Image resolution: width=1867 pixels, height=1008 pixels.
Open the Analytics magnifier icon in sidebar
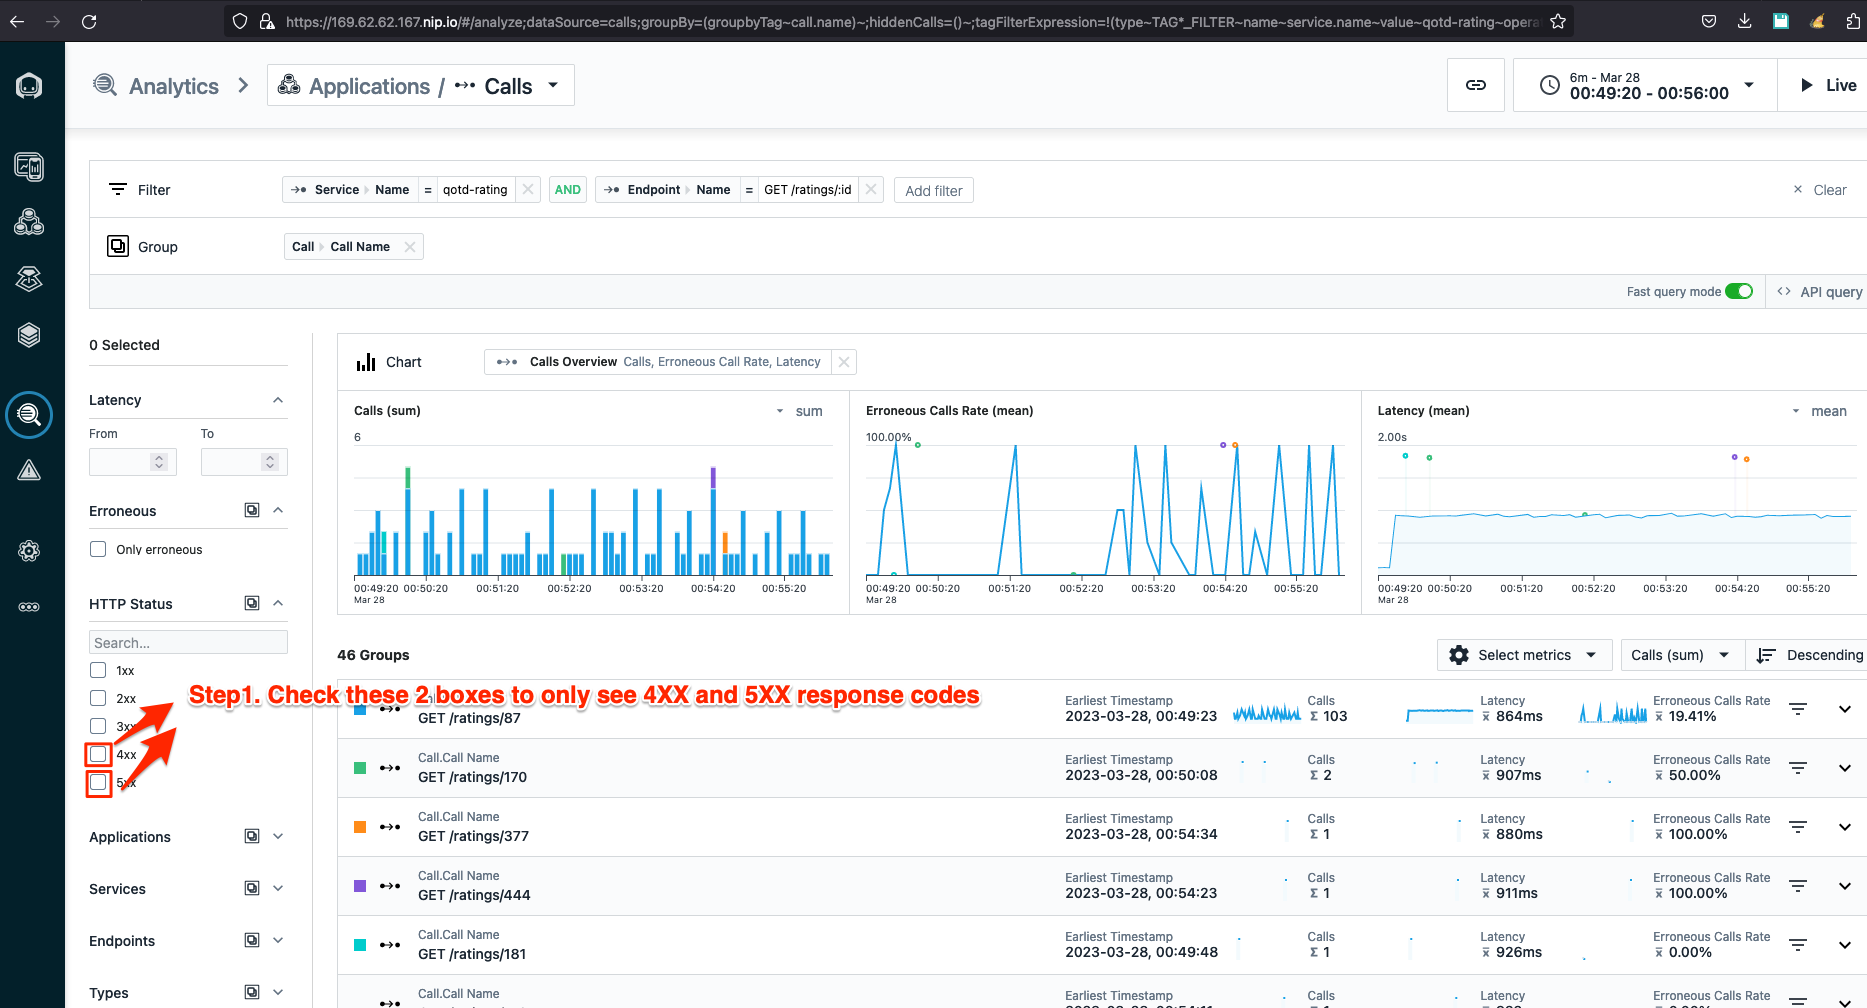pyautogui.click(x=29, y=414)
